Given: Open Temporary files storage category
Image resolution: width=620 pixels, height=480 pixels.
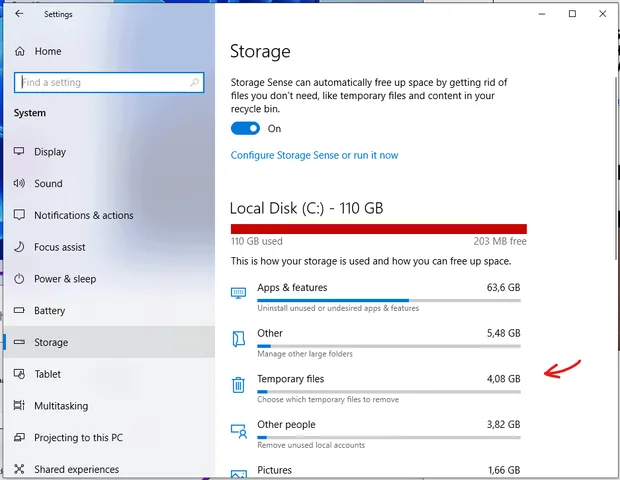Looking at the screenshot, I should coord(376,389).
